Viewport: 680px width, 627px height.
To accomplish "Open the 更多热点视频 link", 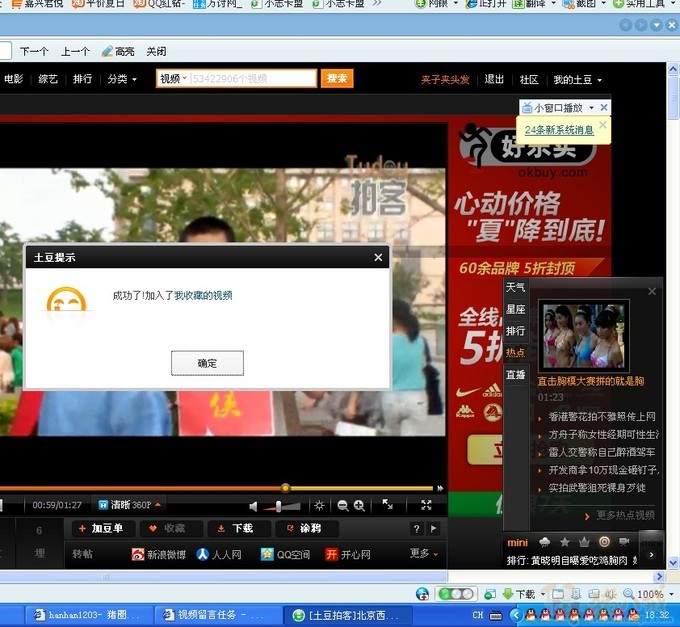I will (625, 515).
